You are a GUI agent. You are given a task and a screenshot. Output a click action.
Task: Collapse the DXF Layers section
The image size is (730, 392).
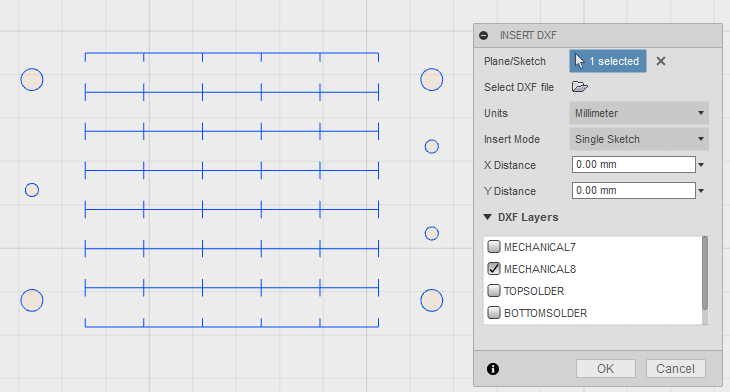(487, 217)
